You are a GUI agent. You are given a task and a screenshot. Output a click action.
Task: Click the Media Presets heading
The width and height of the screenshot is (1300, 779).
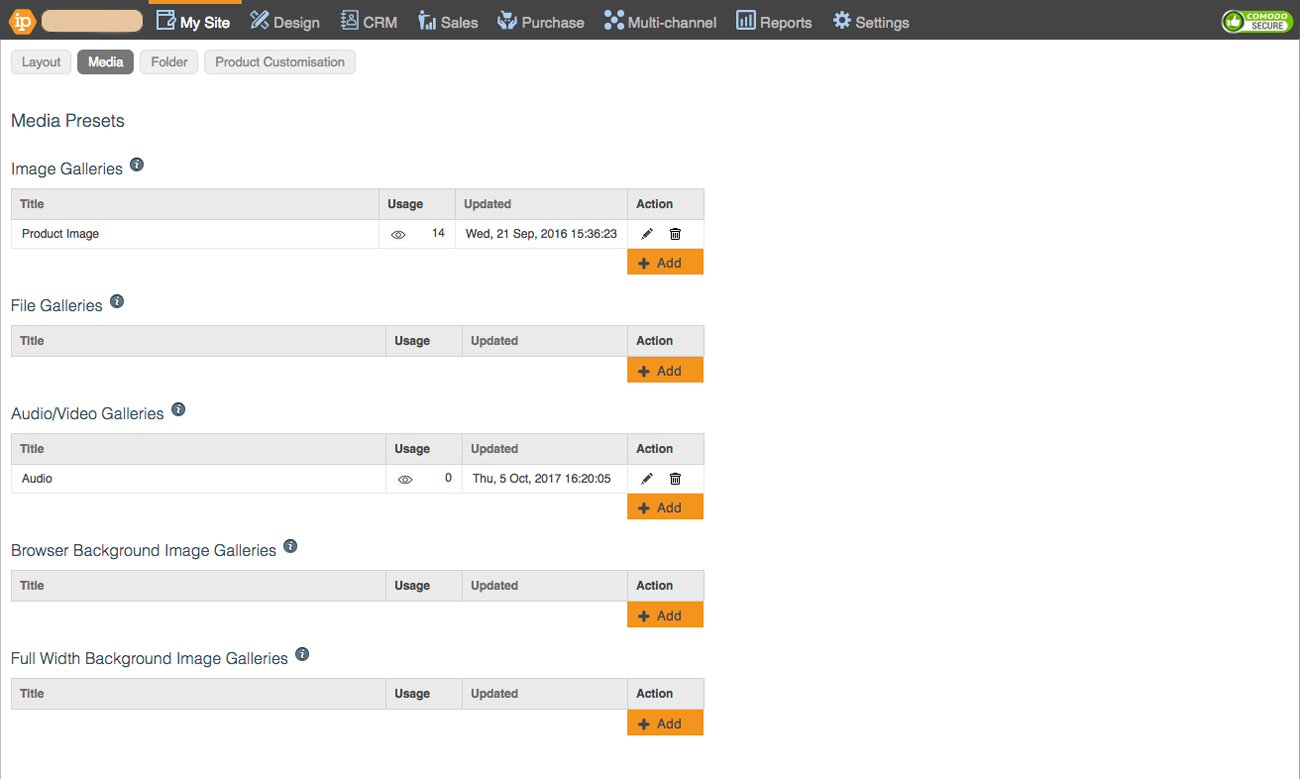point(68,121)
